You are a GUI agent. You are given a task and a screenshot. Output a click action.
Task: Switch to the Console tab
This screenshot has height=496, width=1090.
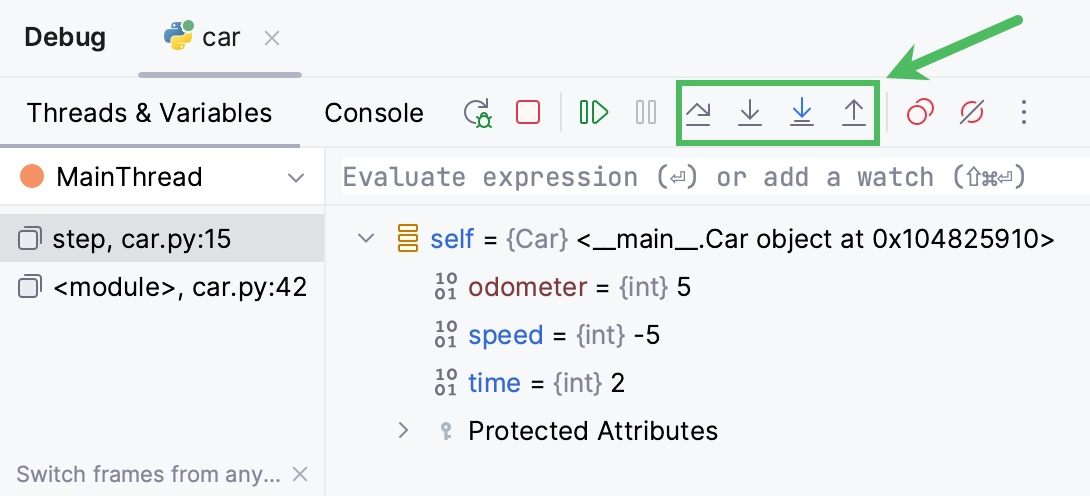(x=374, y=113)
